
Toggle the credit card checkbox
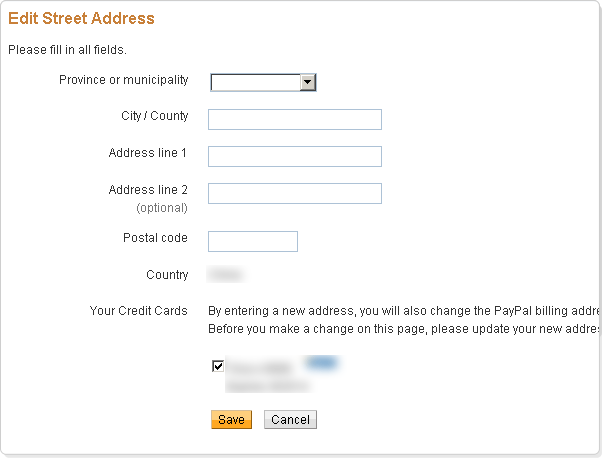pyautogui.click(x=218, y=366)
